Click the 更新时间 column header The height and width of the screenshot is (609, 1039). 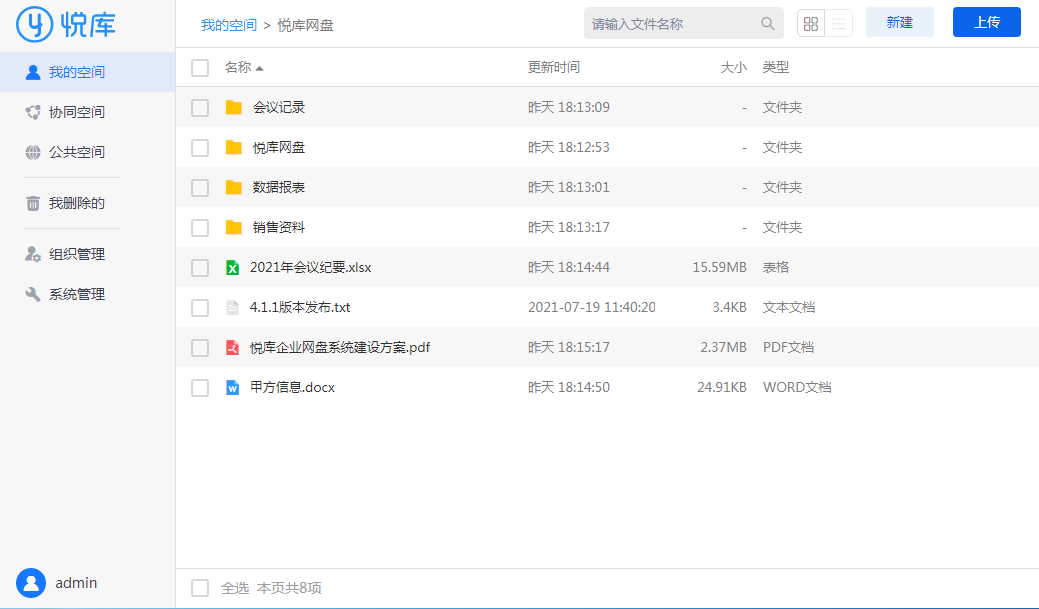click(x=553, y=67)
